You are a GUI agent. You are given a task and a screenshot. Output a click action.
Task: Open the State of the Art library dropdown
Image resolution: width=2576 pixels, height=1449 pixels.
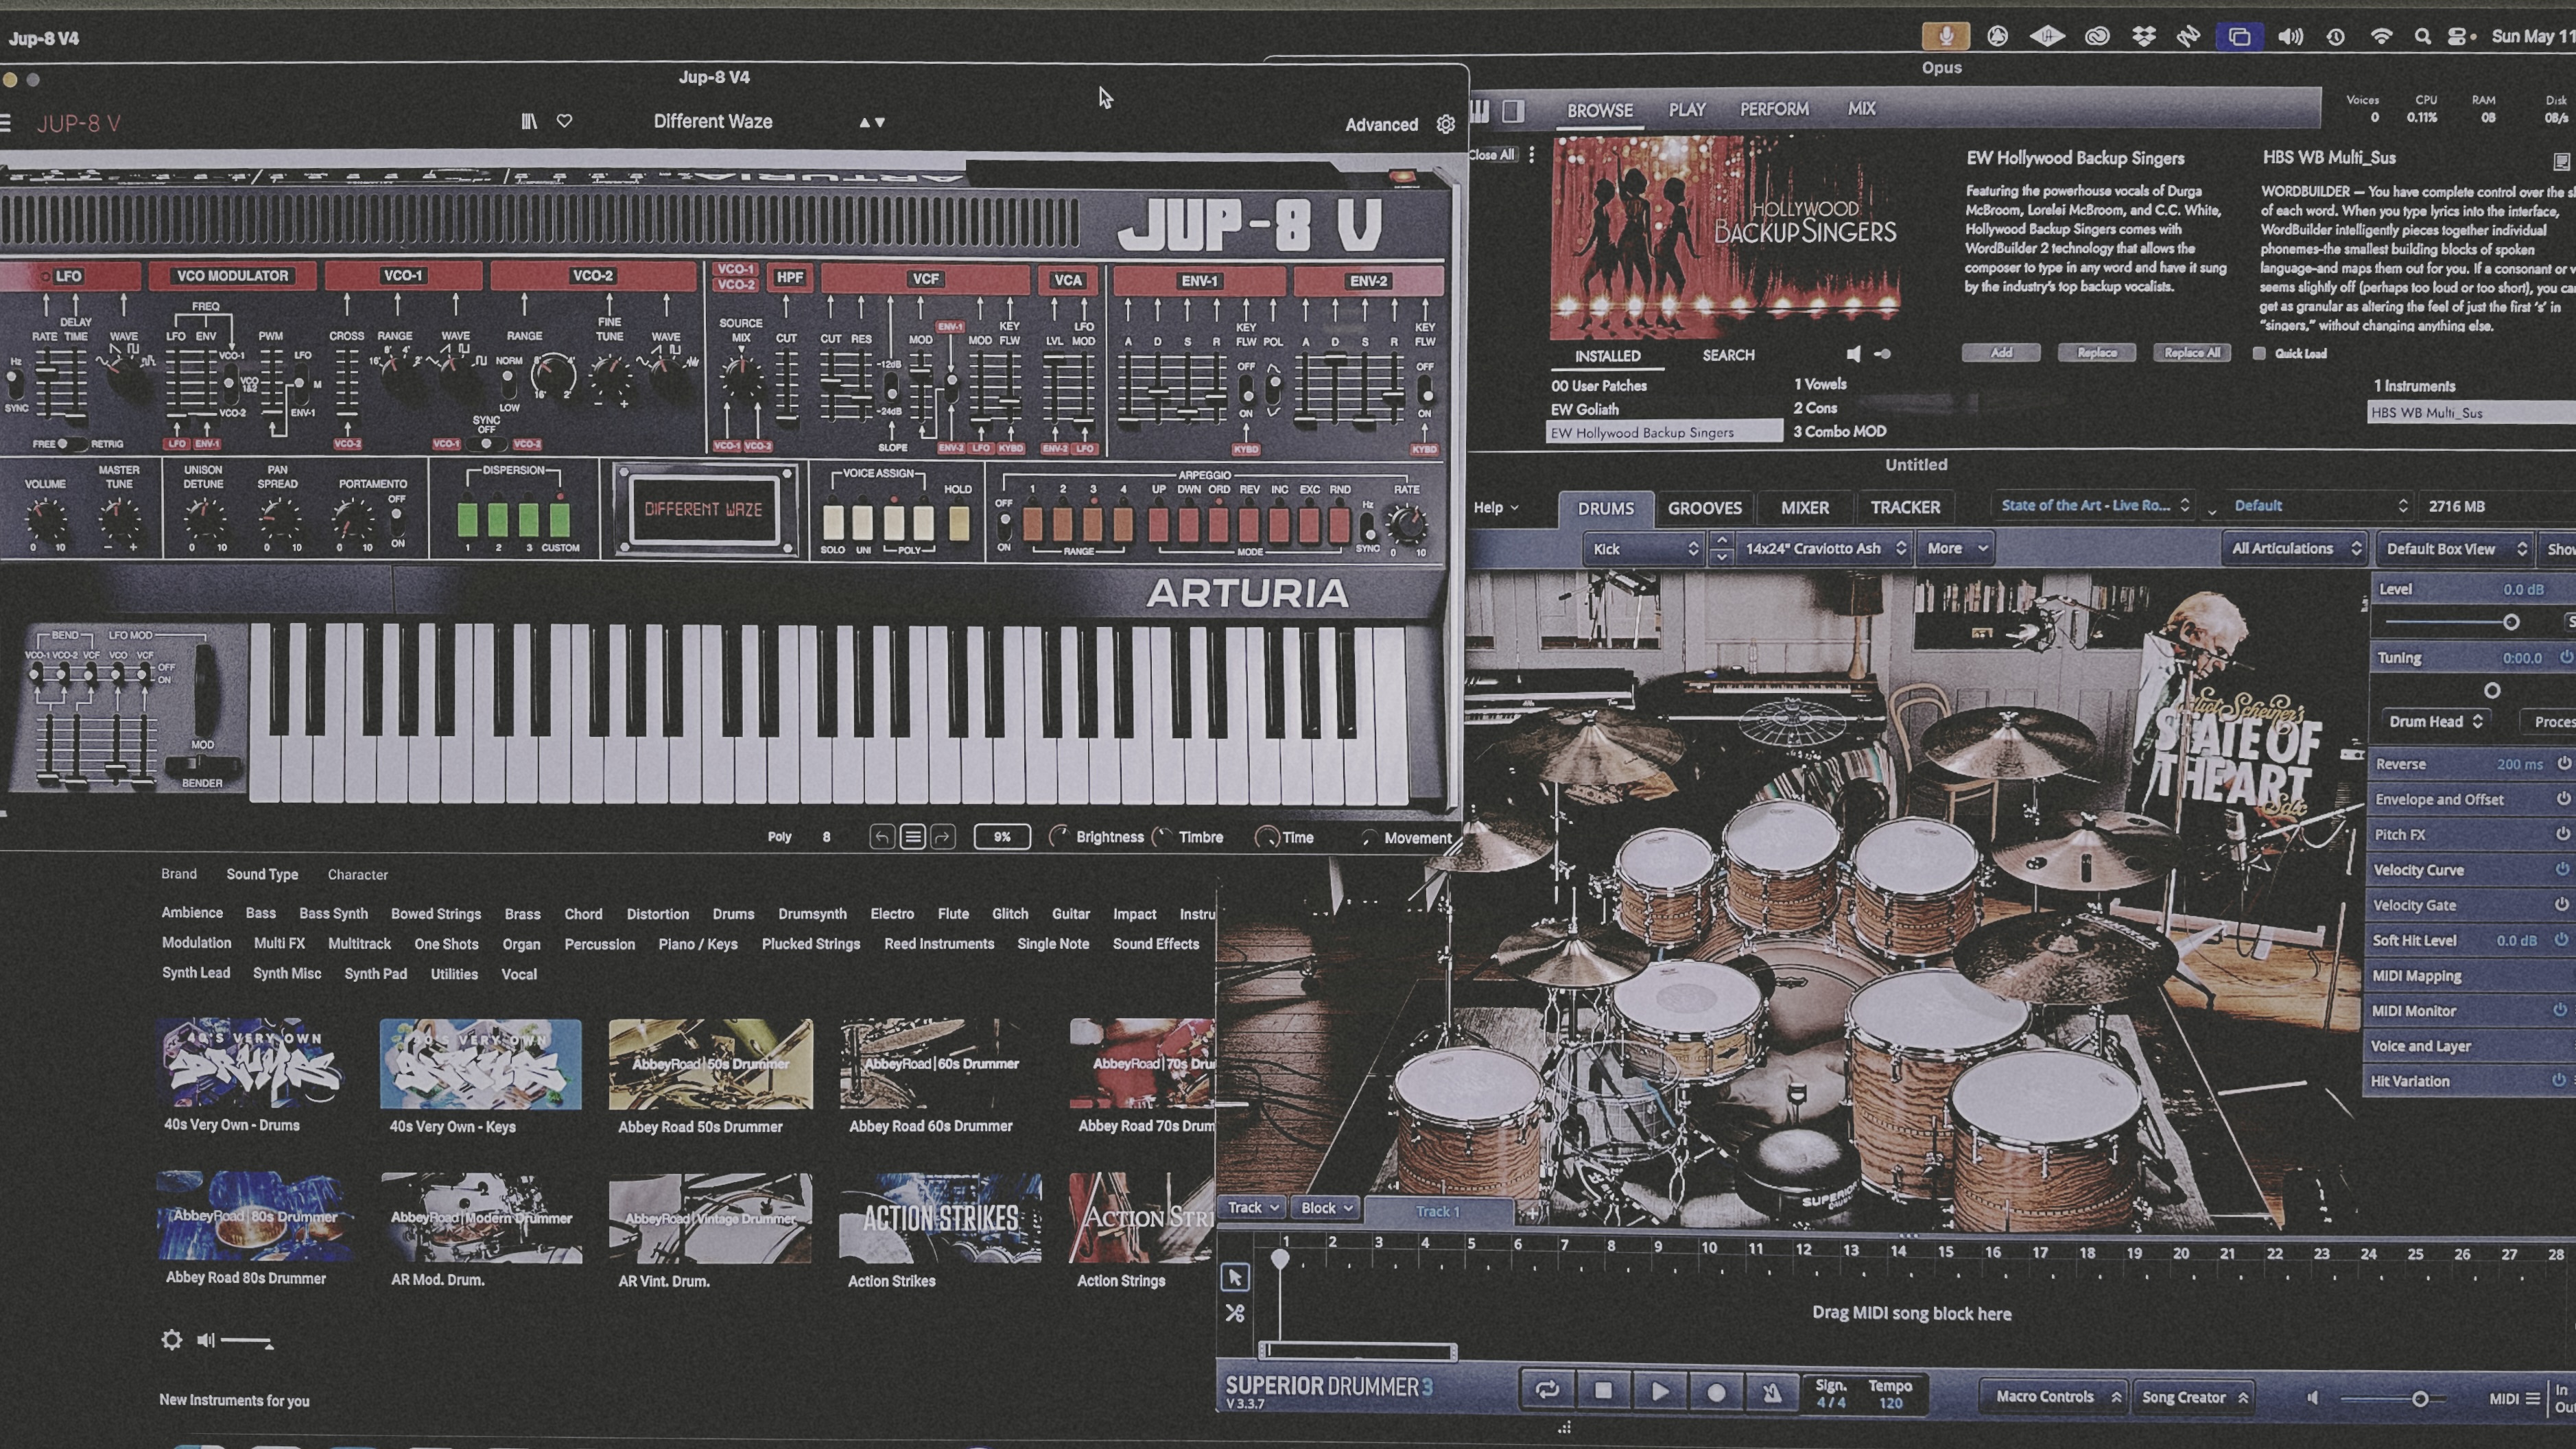click(x=2095, y=505)
